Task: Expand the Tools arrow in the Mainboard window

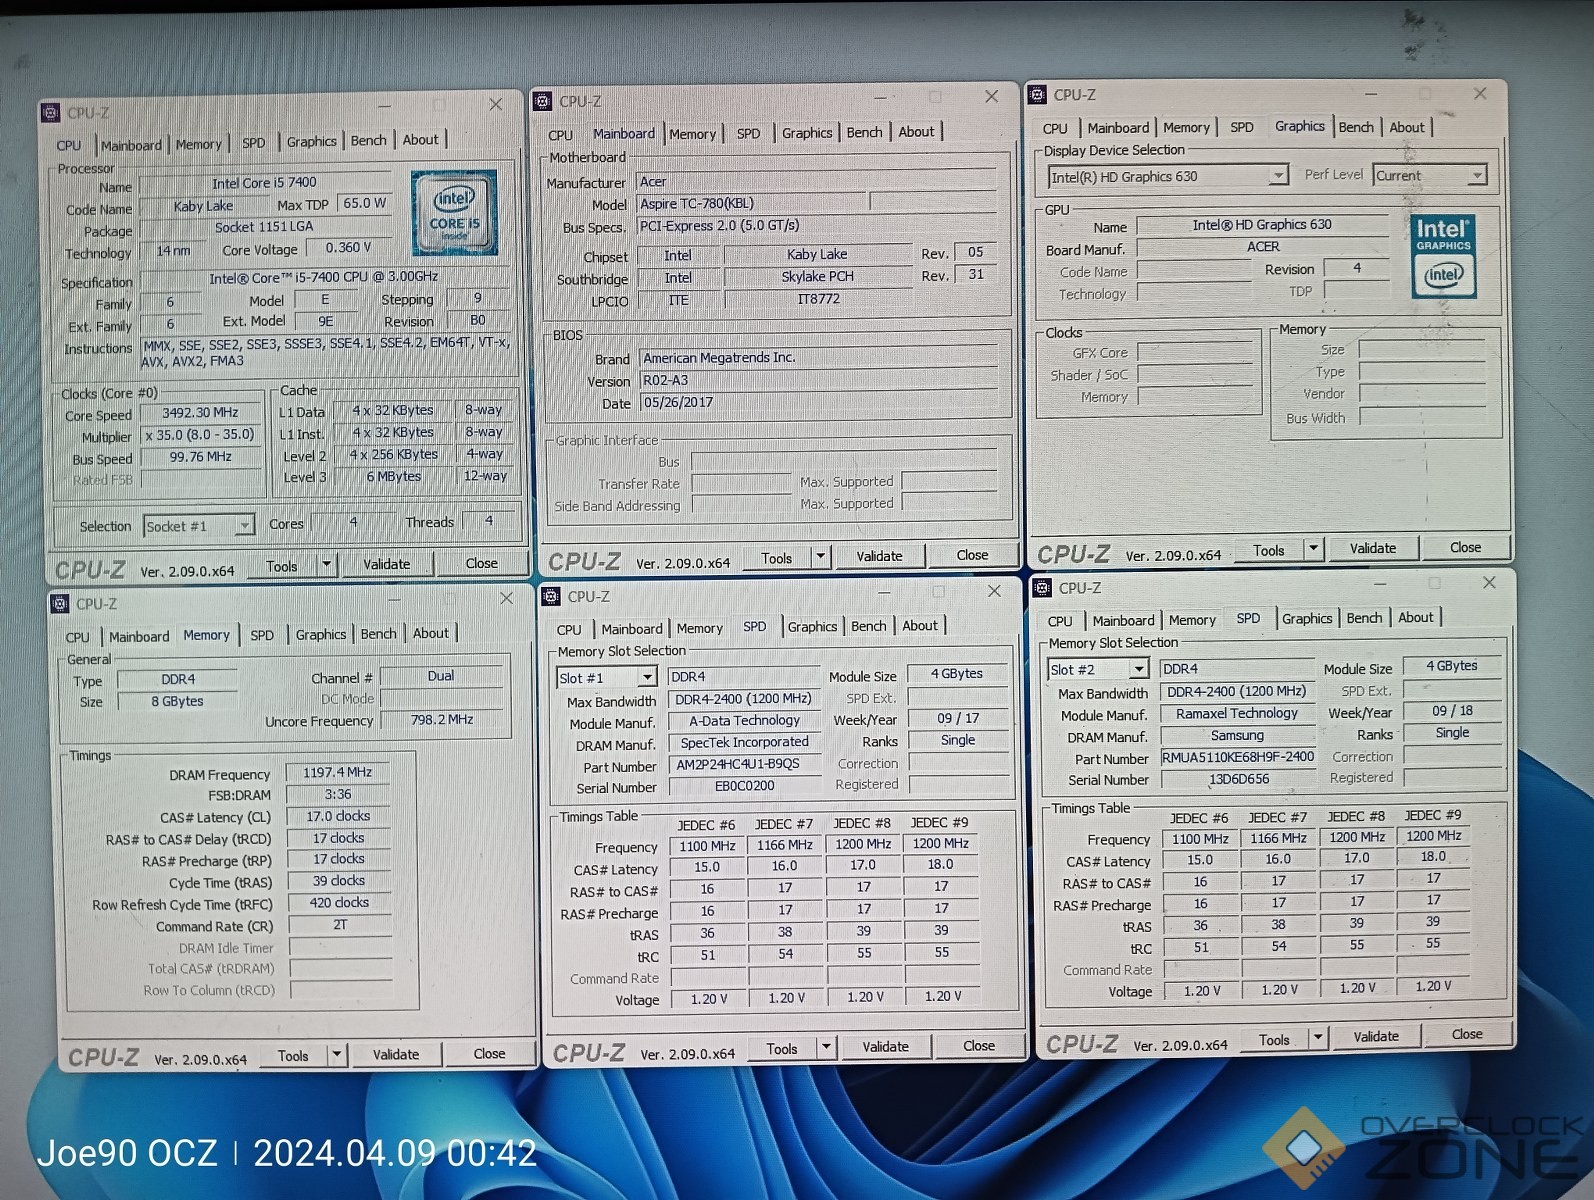Action: [x=820, y=556]
